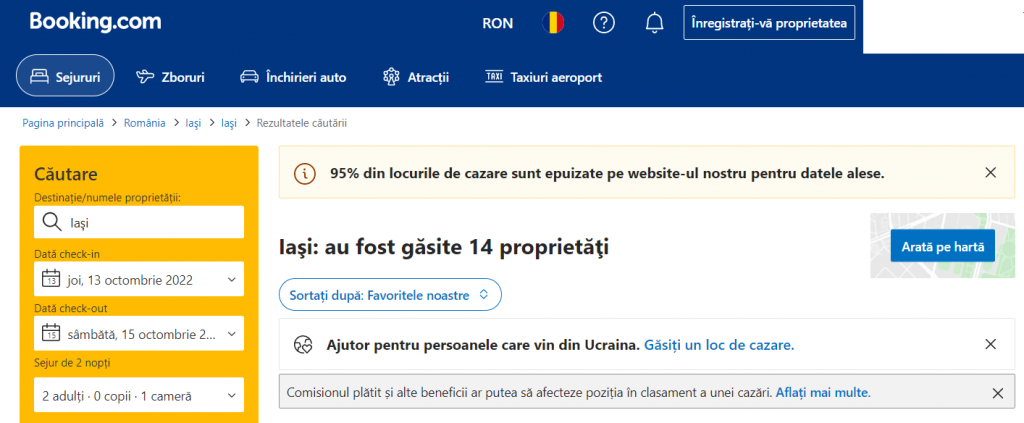Click the taxi icon next to Taxiuri aeroport
This screenshot has height=423, width=1024.
coord(494,77)
